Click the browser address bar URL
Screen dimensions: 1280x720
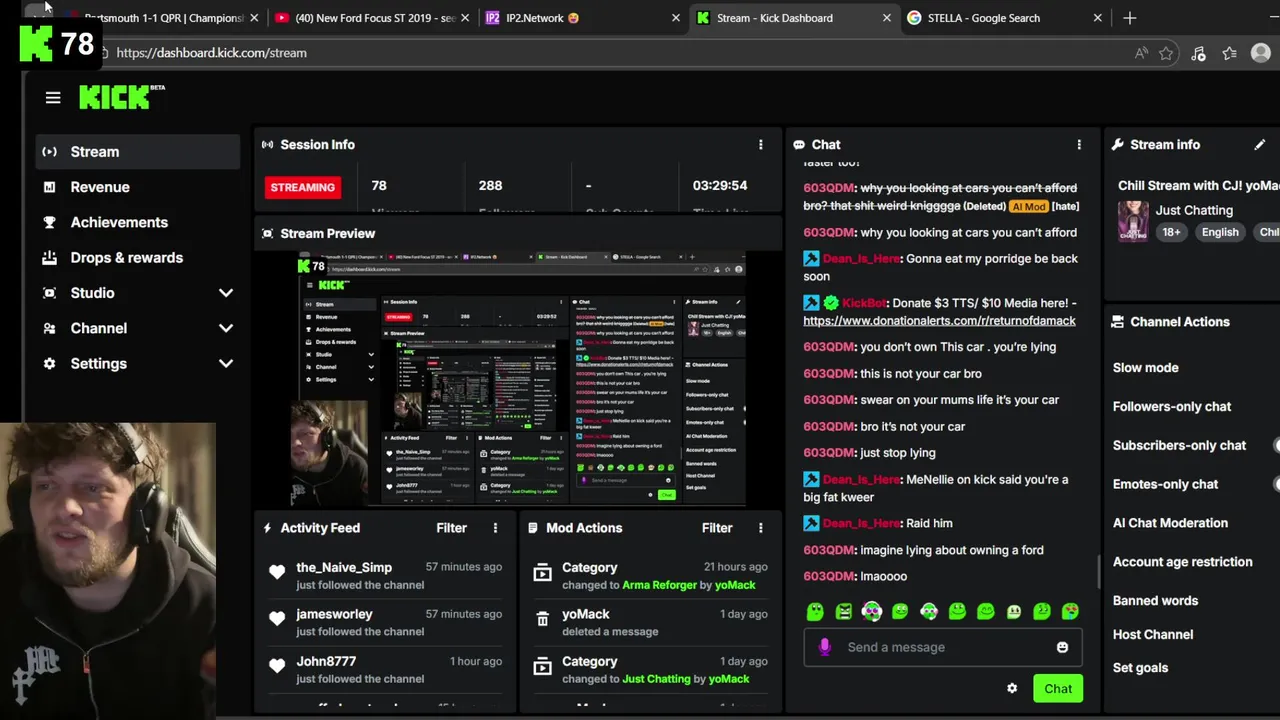(211, 53)
